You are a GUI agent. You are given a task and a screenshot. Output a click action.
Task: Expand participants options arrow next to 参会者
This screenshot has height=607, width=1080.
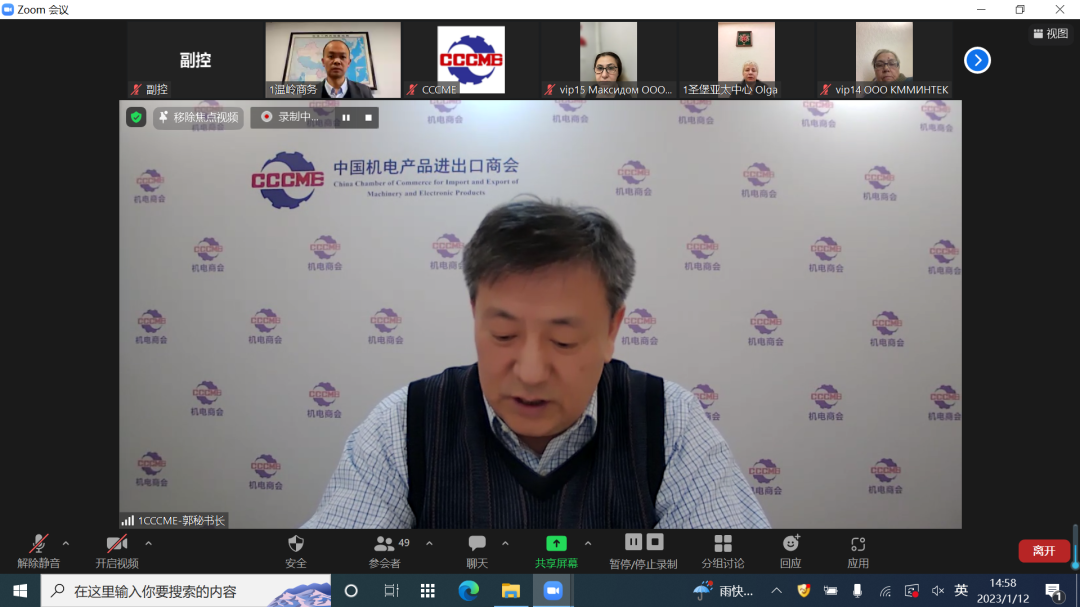pos(430,544)
